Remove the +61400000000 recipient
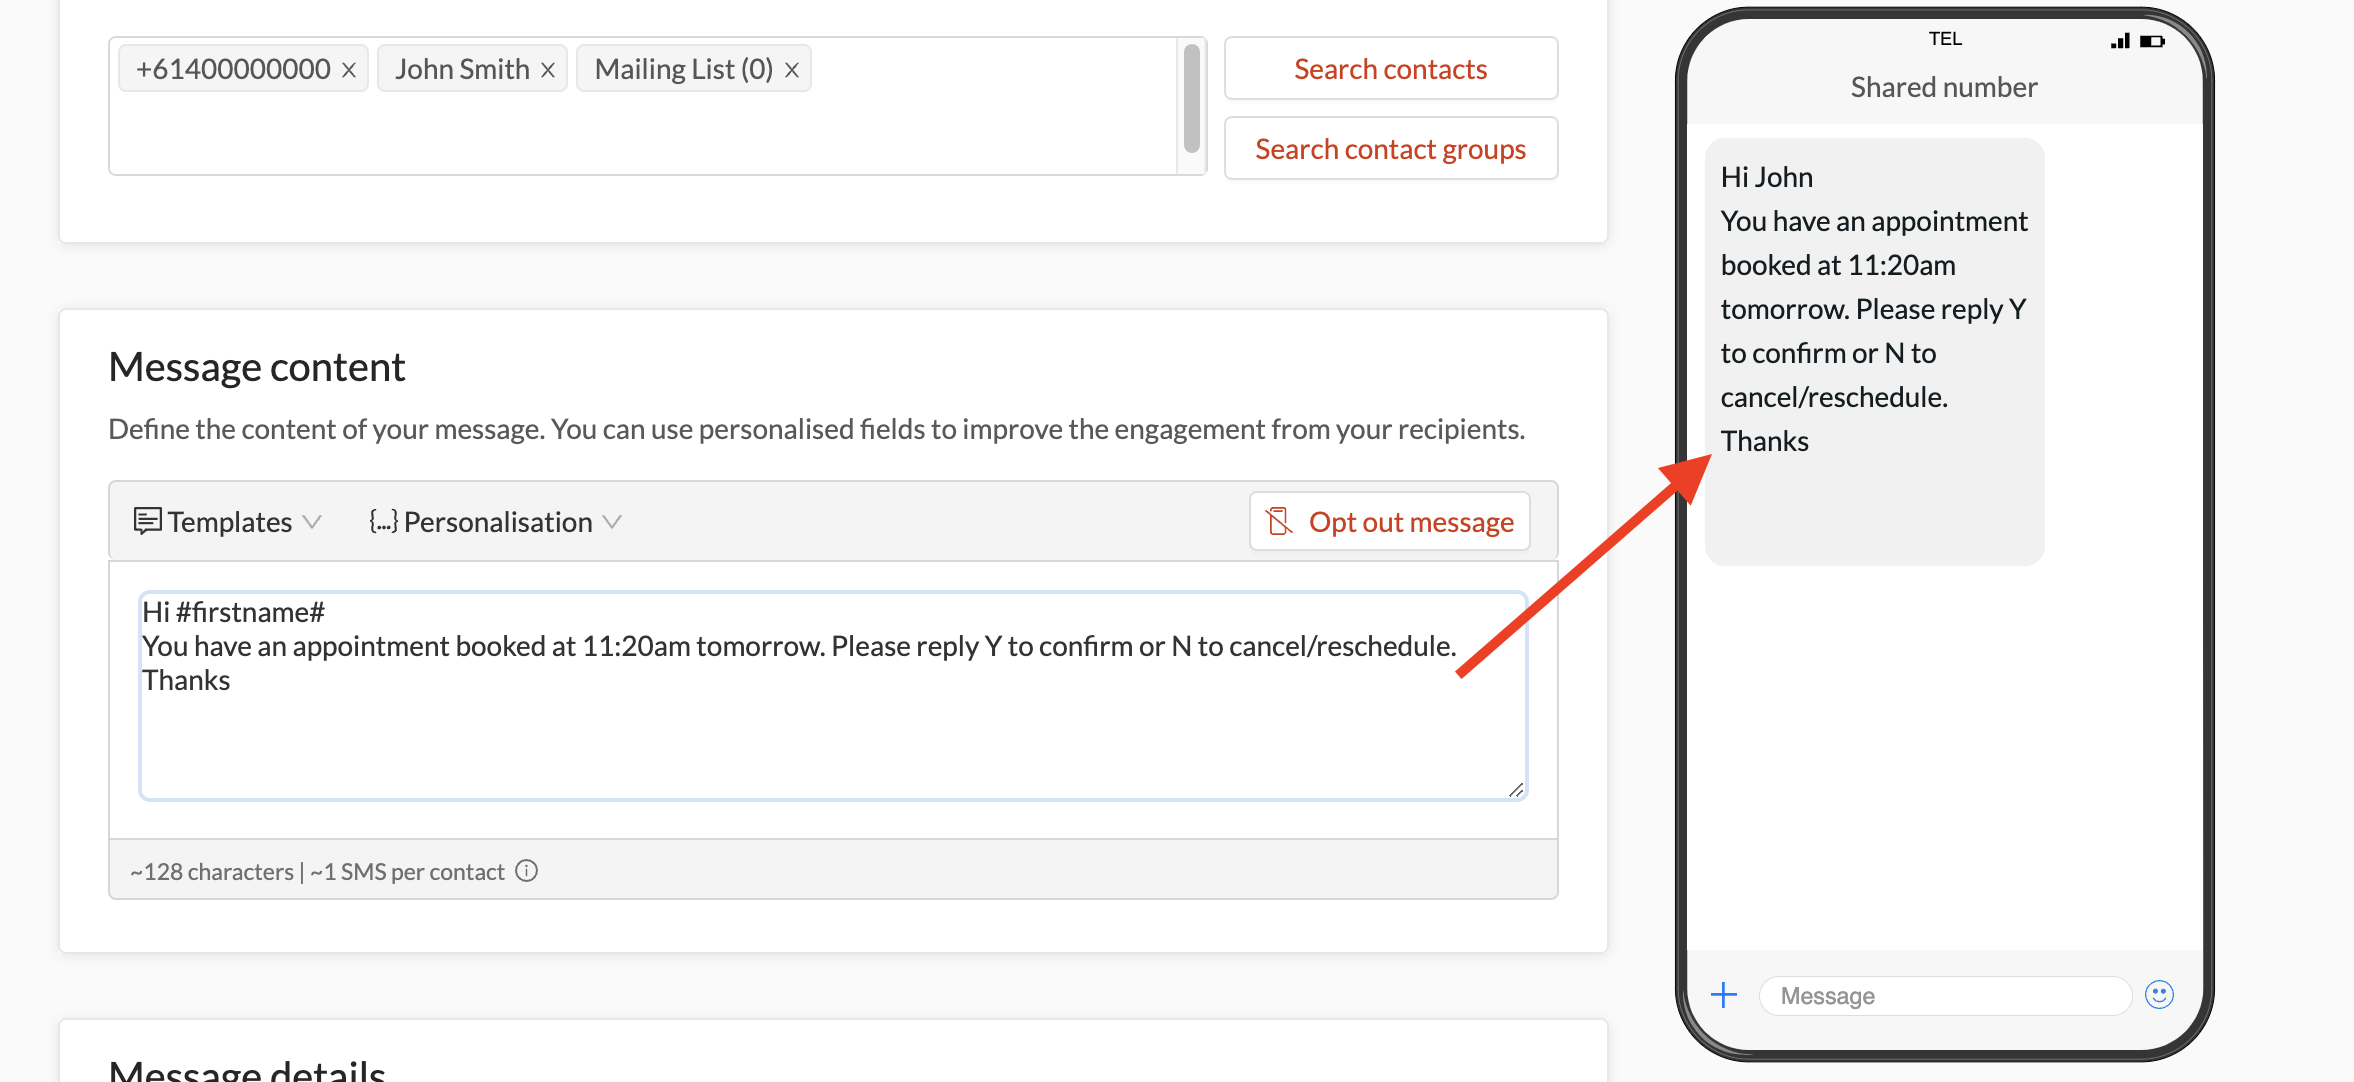The image size is (2354, 1082). pyautogui.click(x=349, y=68)
